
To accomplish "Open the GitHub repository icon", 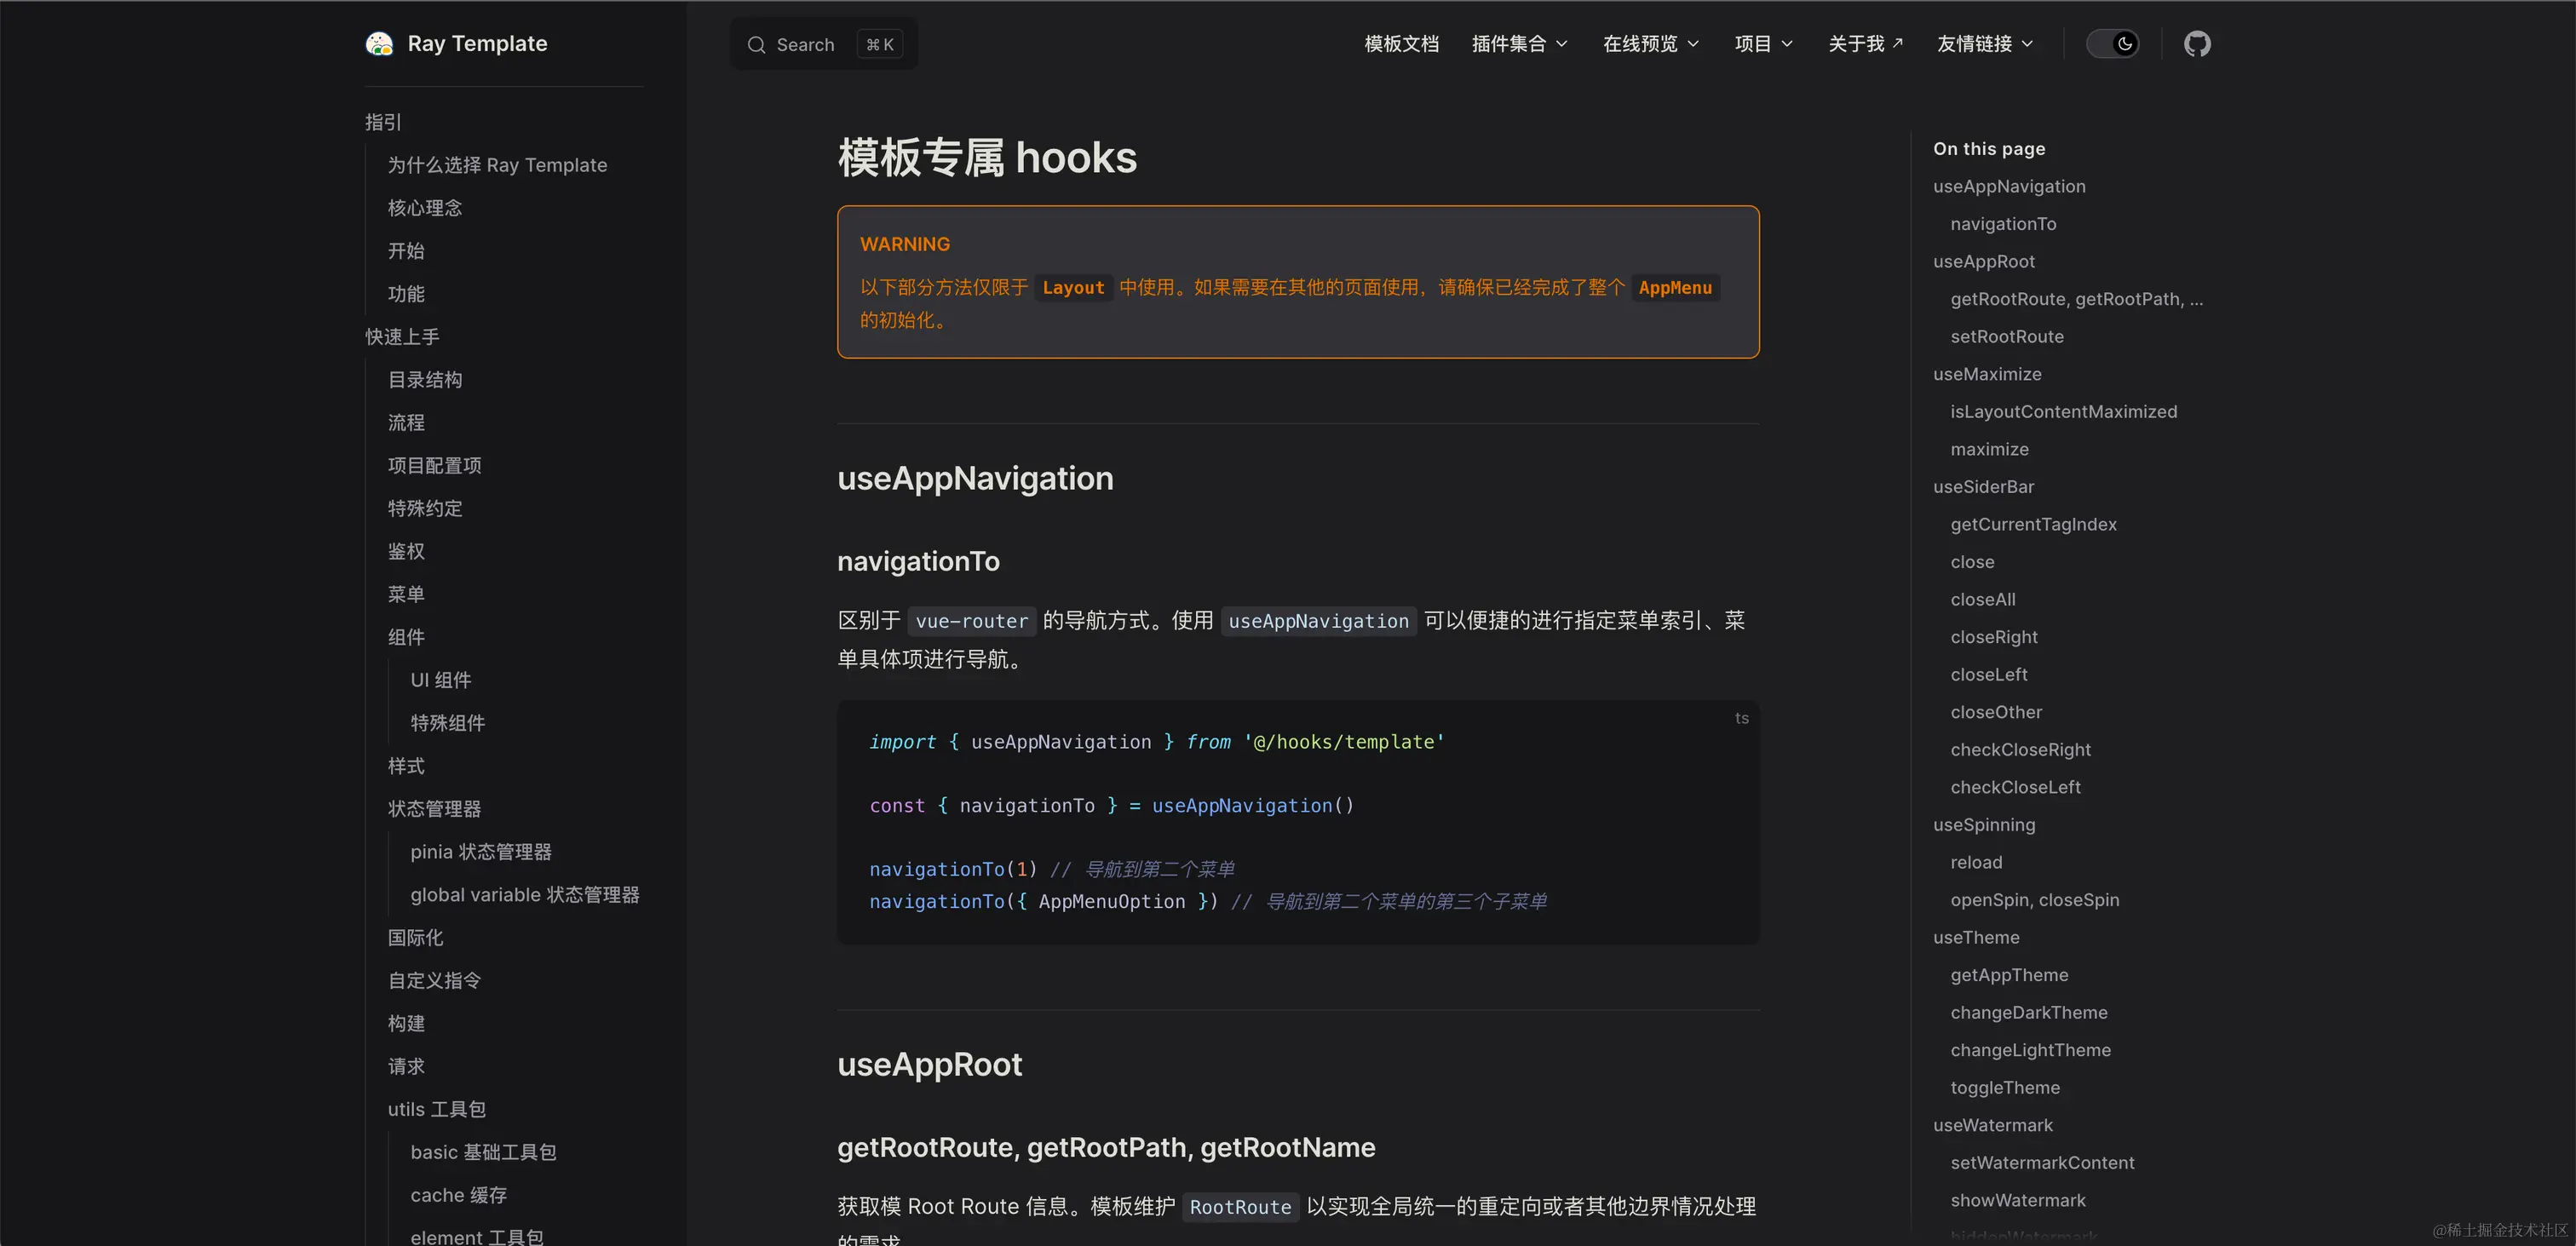I will (x=2196, y=44).
